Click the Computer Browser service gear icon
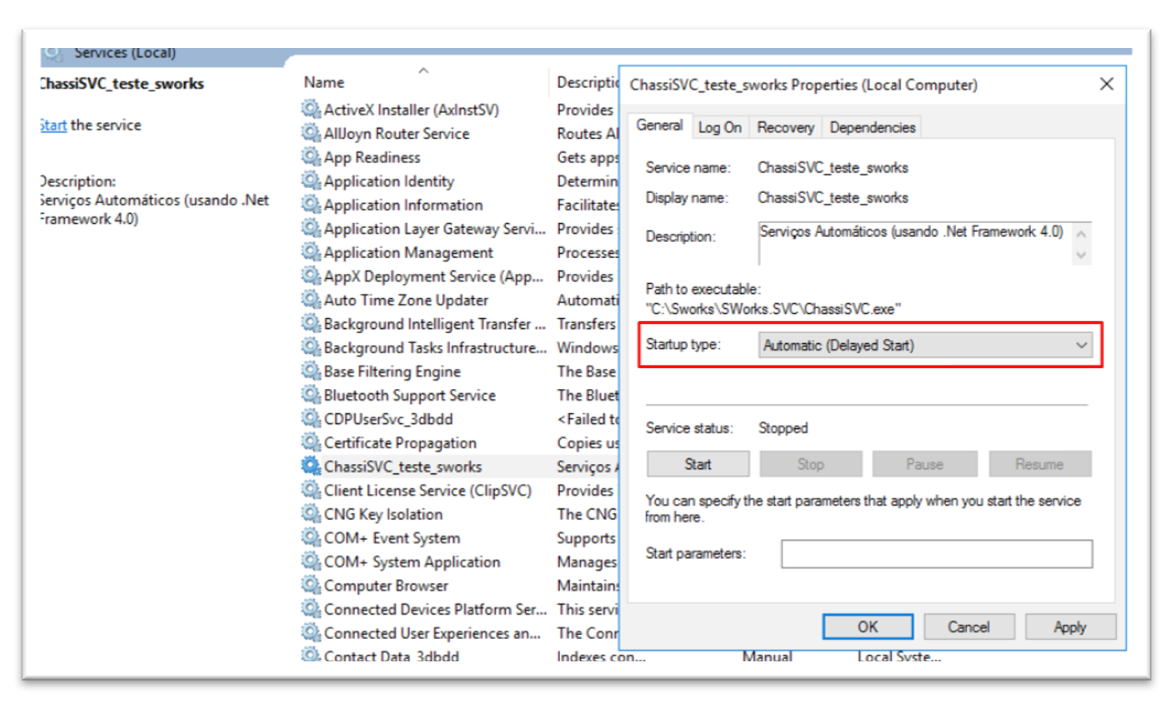Screen dimensions: 1174x703 [311, 585]
